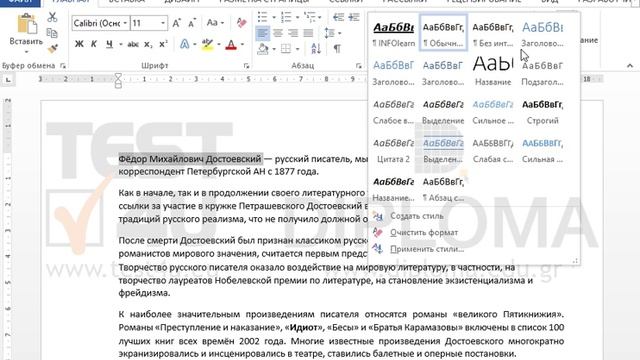The width and height of the screenshot is (640, 360).
Task: Toggle italic with the К button
Action: coord(94,44)
